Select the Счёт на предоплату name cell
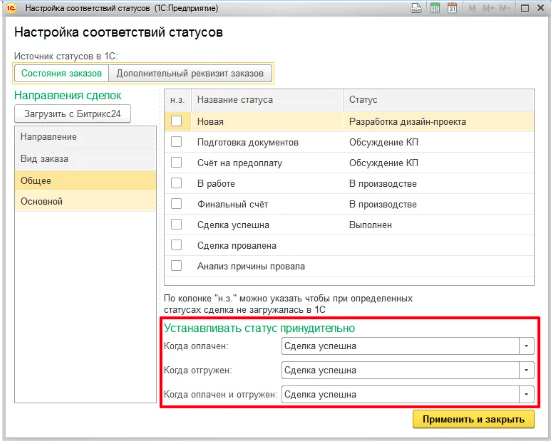Screen dimensions: 552x444 (x=267, y=163)
